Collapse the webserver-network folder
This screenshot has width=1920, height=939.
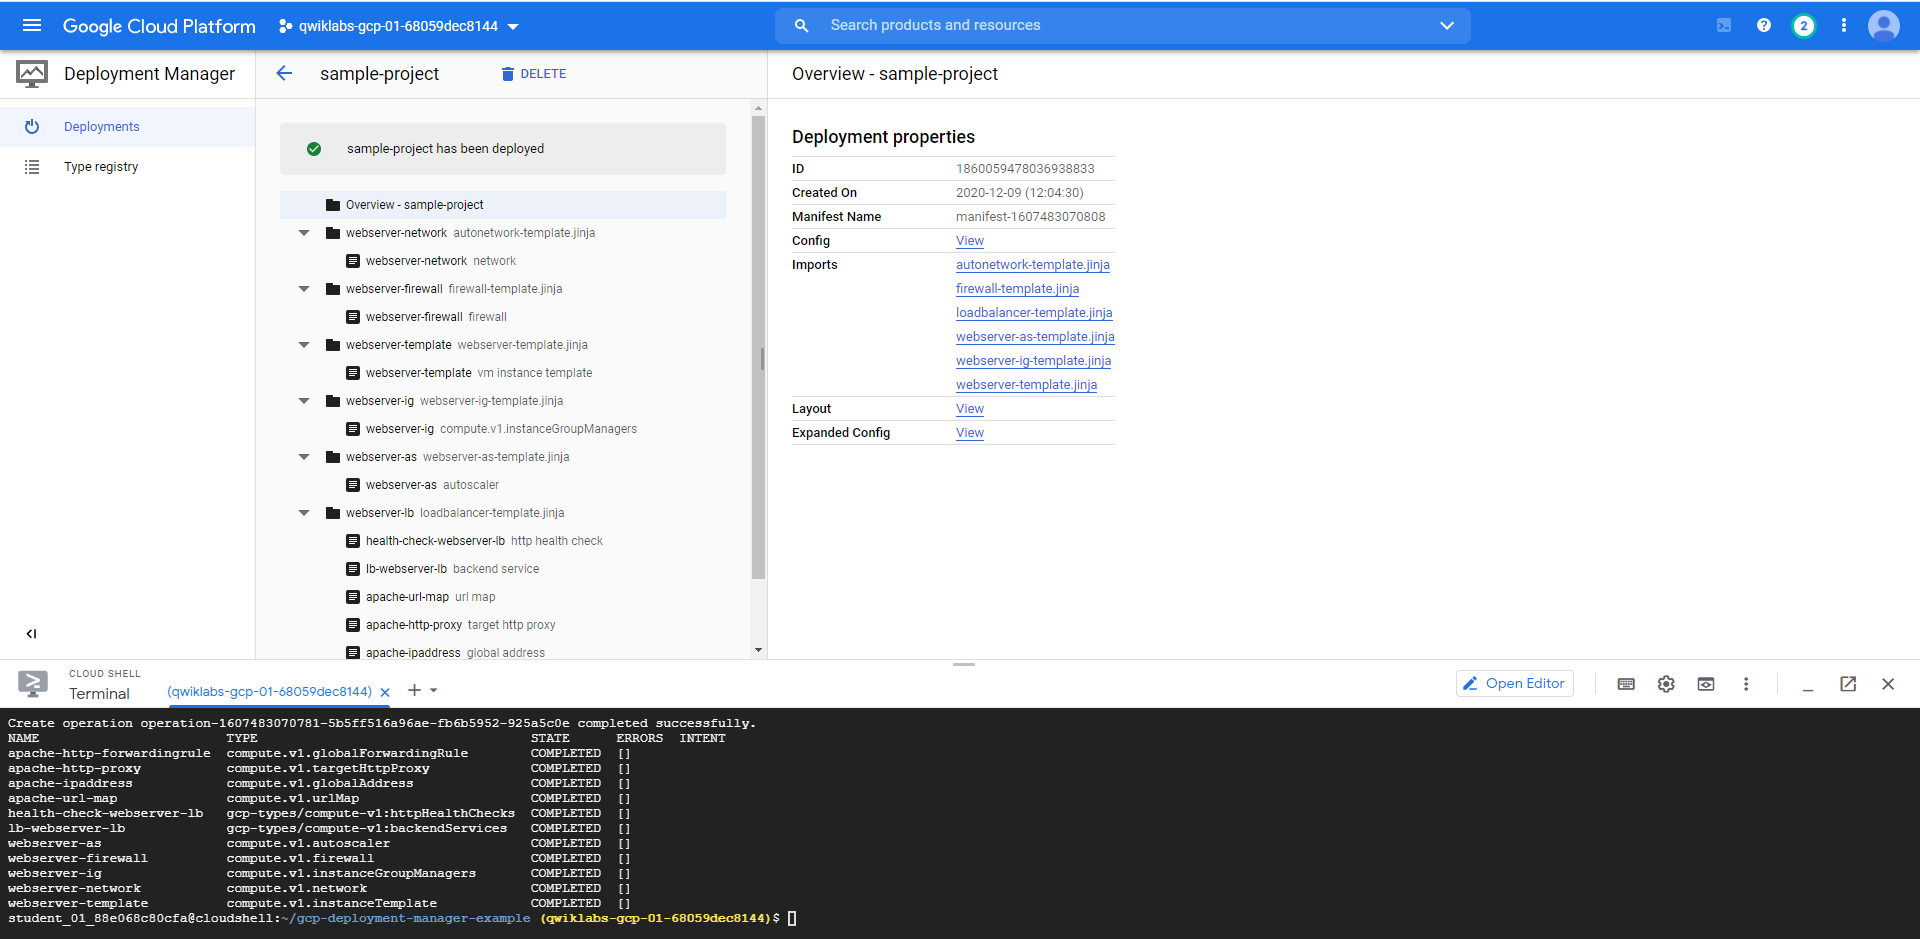pyautogui.click(x=304, y=233)
